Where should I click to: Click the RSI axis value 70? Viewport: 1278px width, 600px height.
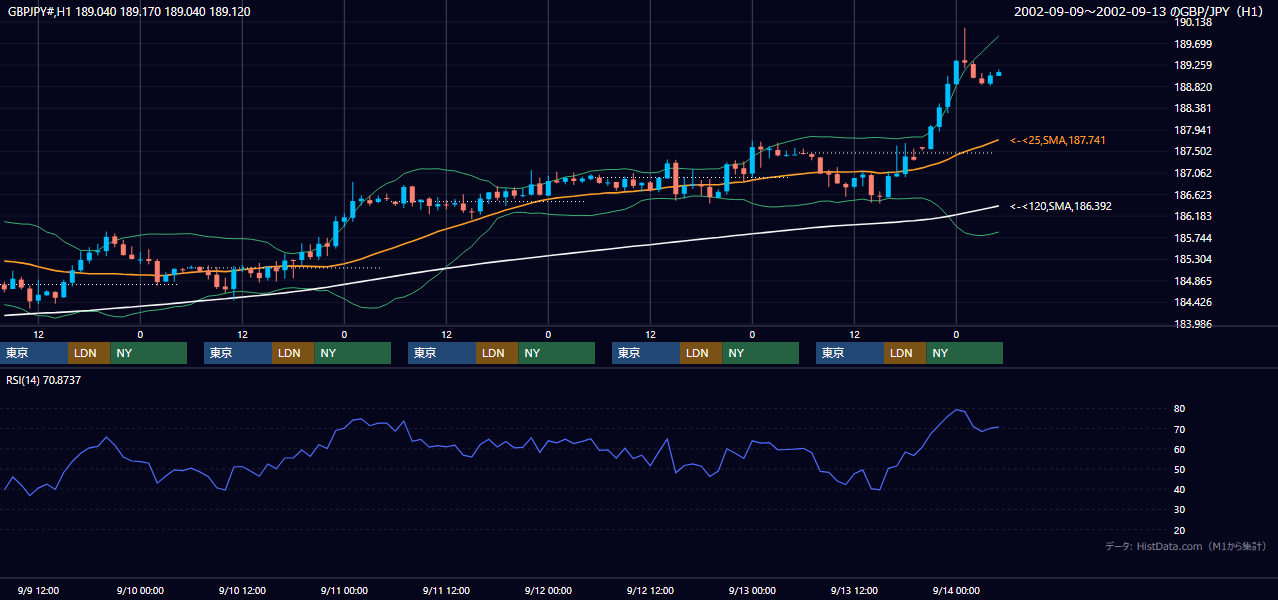(x=1180, y=430)
